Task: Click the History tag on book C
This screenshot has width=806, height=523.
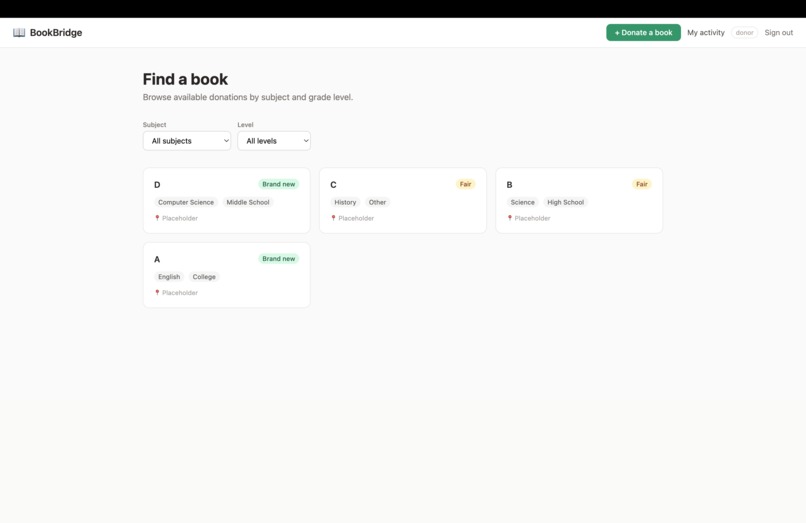Action: [345, 202]
